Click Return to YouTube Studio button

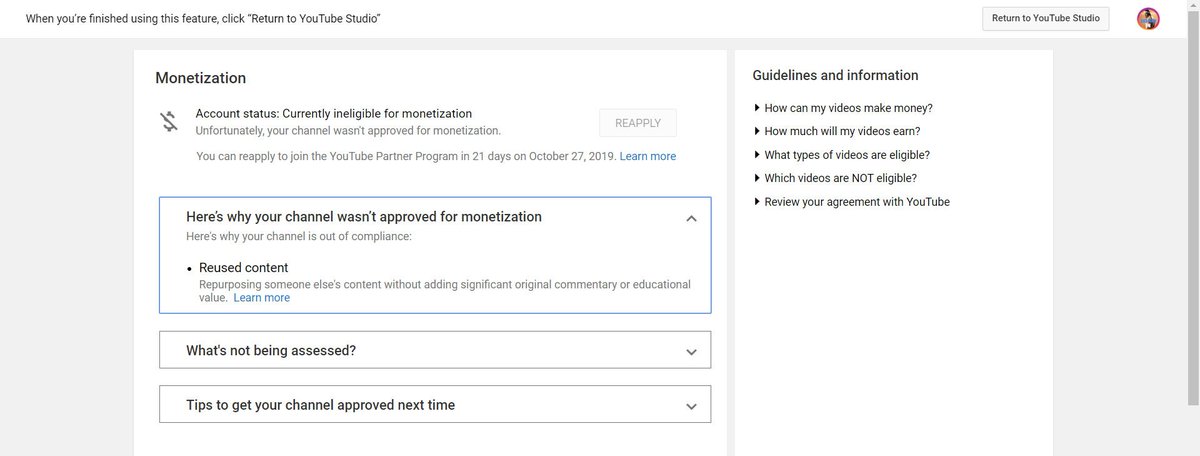pos(1045,18)
